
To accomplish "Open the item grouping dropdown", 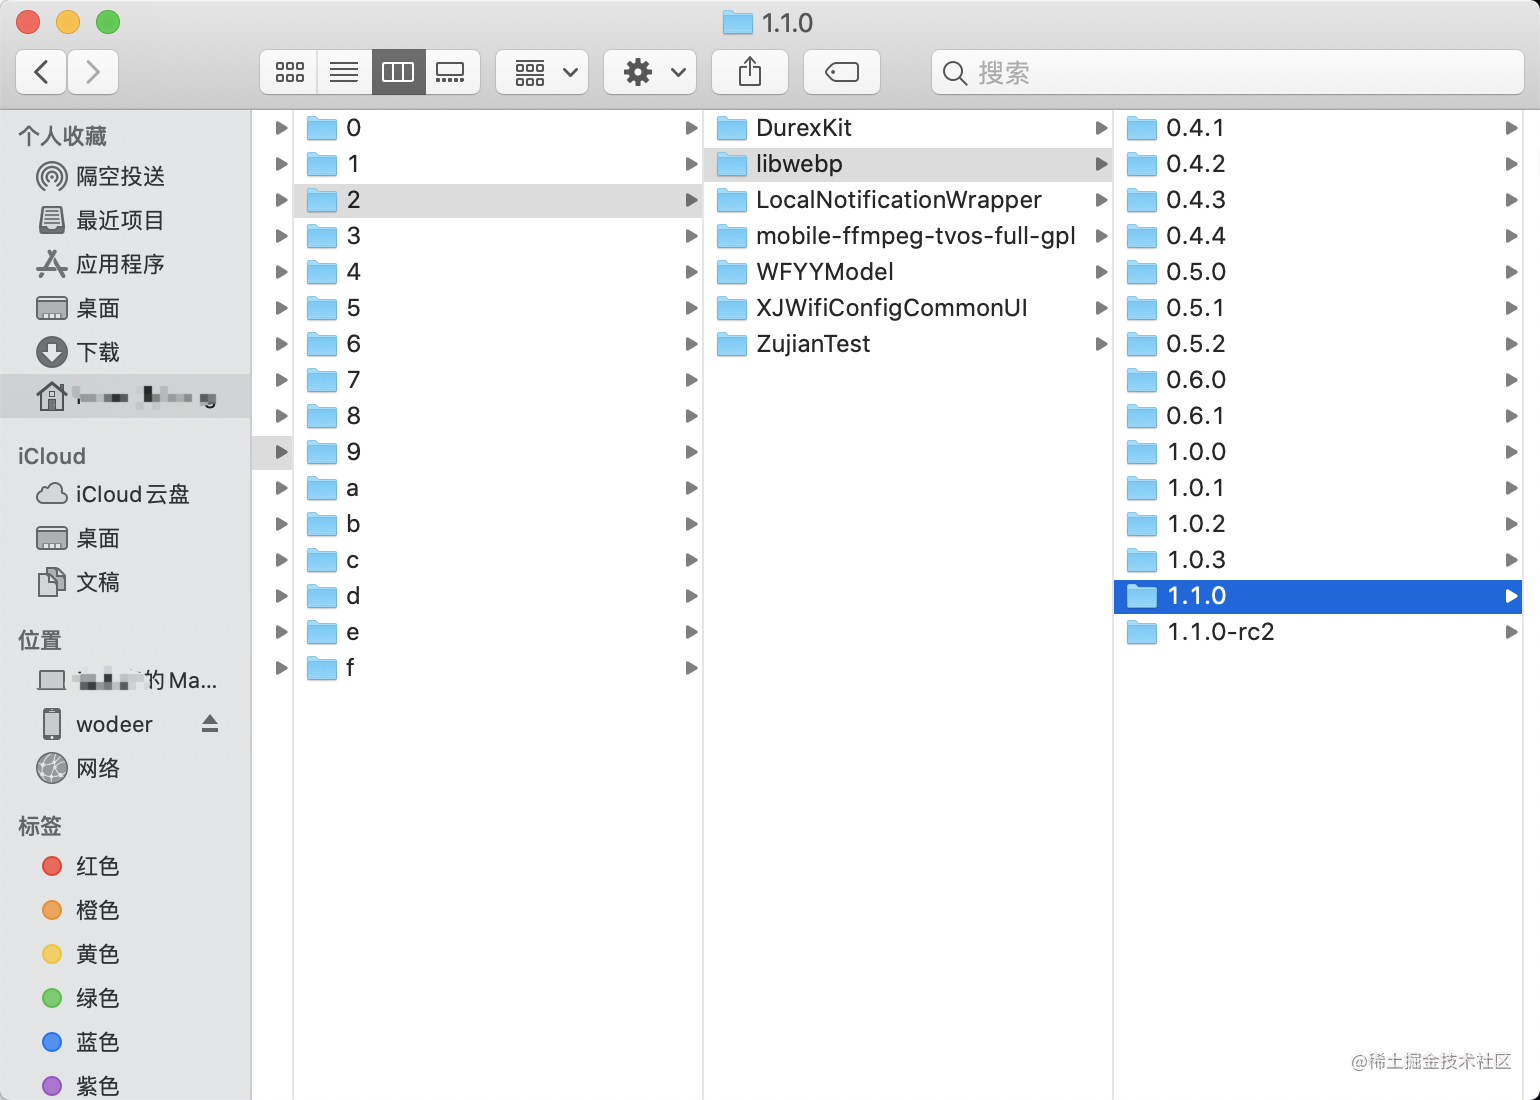I will pos(542,71).
